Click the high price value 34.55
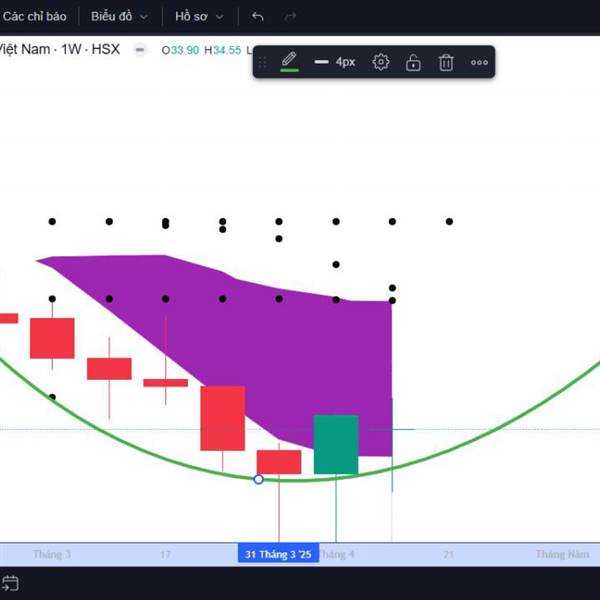The height and width of the screenshot is (600, 600). pos(227,50)
